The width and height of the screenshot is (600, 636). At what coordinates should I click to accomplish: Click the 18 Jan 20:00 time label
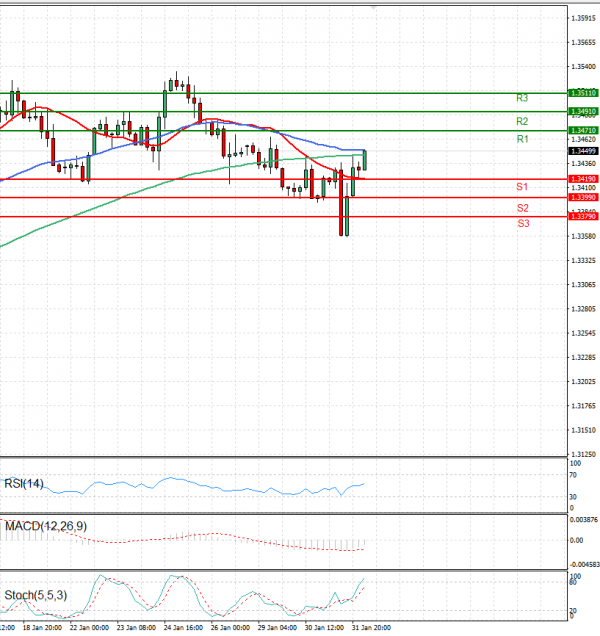(x=43, y=628)
